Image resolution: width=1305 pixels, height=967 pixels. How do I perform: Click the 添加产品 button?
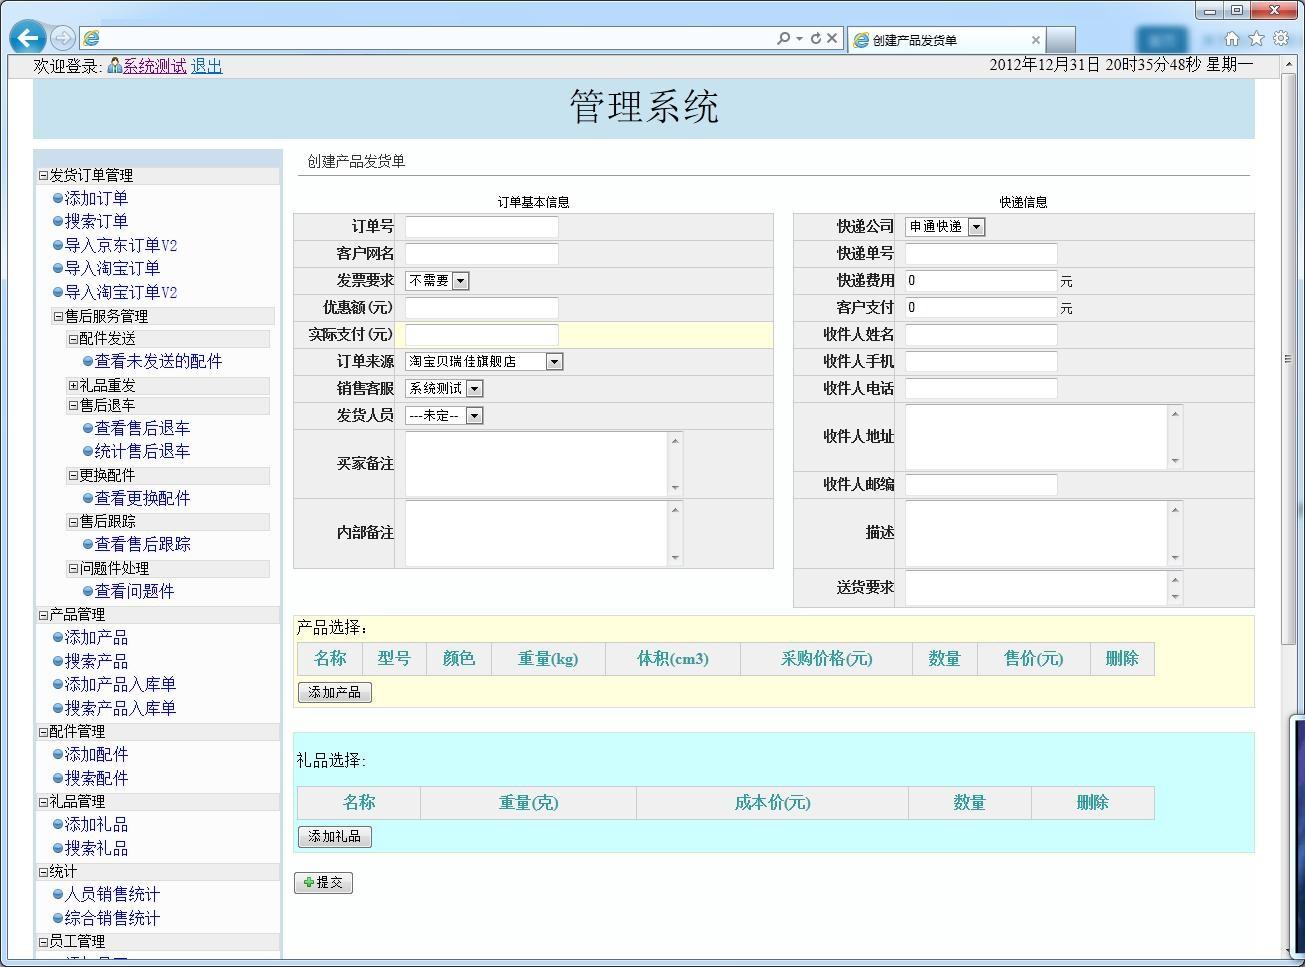335,692
